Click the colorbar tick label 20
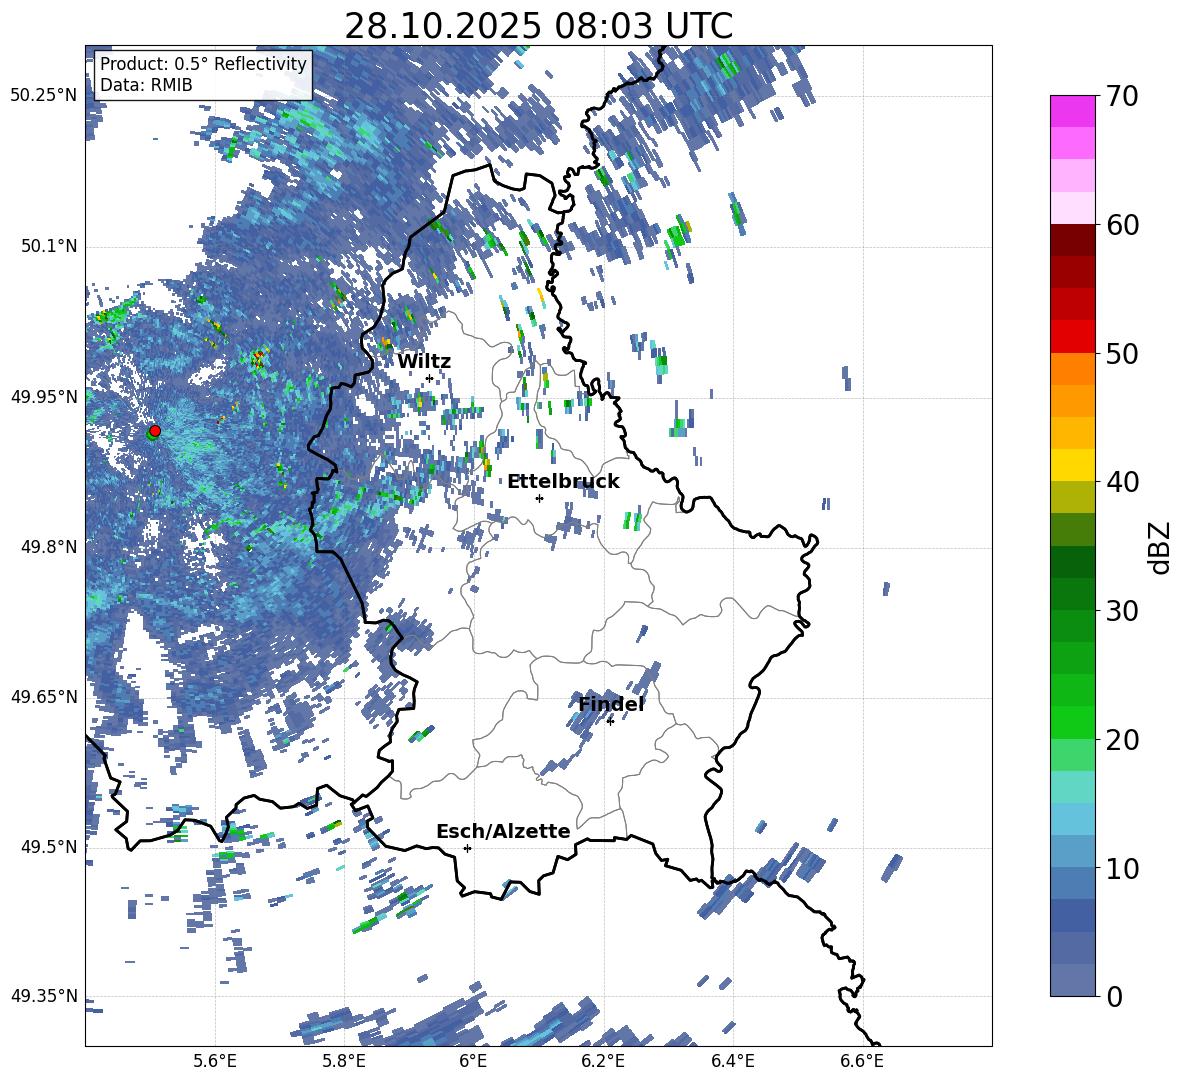This screenshot has width=1184, height=1081. 1122,740
